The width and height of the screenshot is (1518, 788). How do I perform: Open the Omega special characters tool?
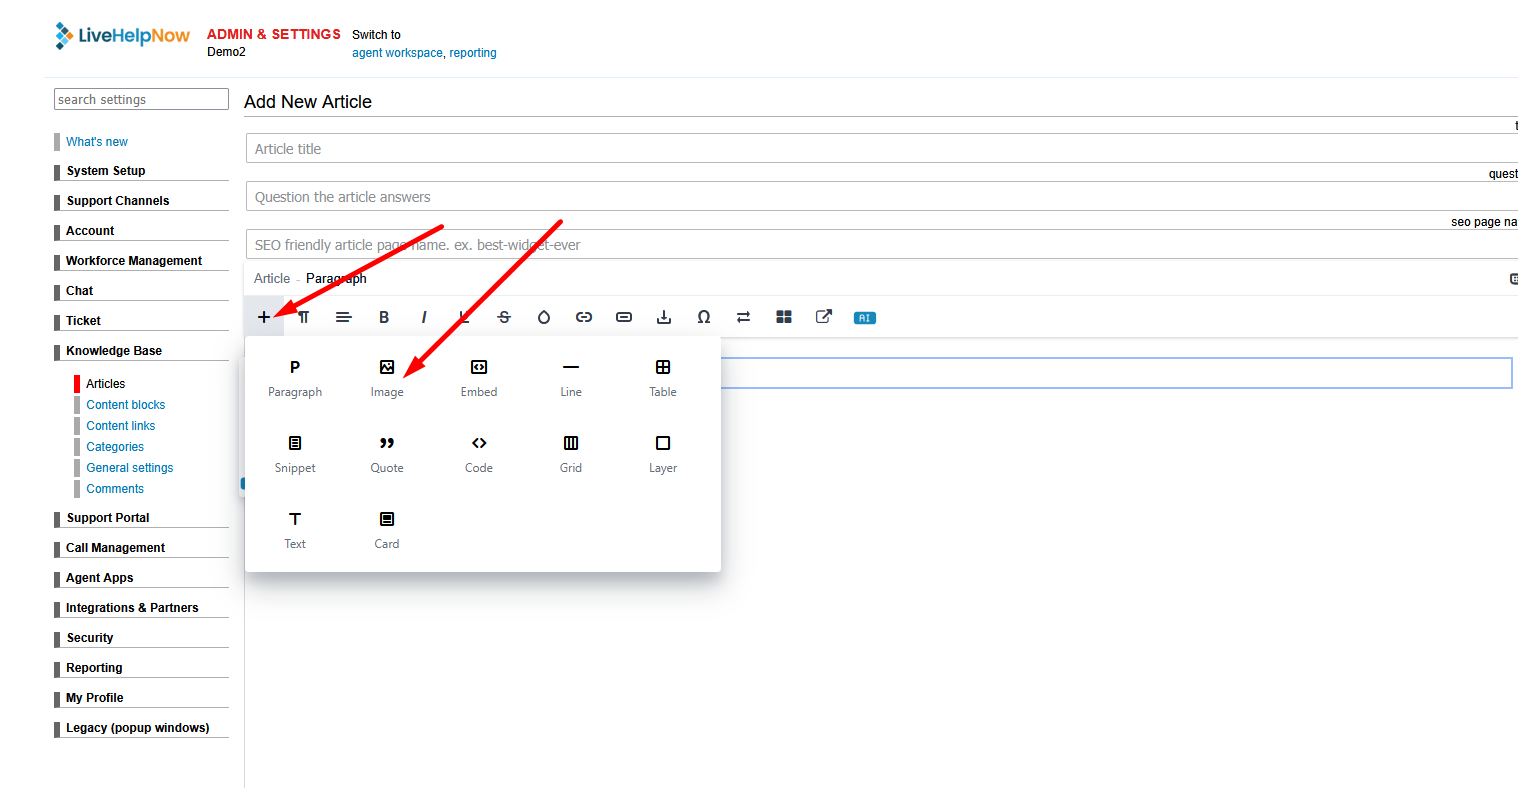pyautogui.click(x=704, y=317)
